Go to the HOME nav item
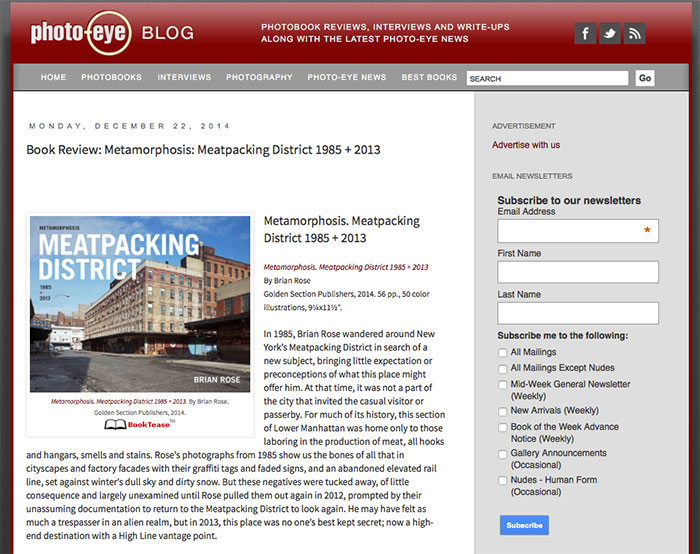 [x=54, y=77]
